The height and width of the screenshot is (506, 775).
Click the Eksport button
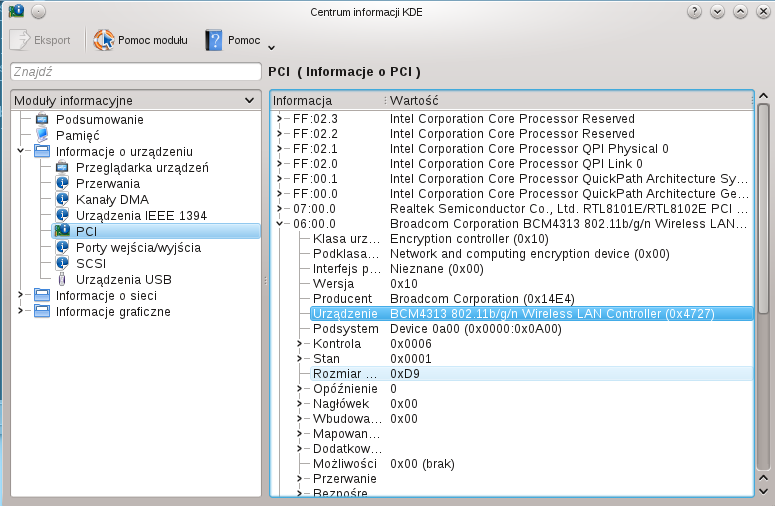point(42,40)
